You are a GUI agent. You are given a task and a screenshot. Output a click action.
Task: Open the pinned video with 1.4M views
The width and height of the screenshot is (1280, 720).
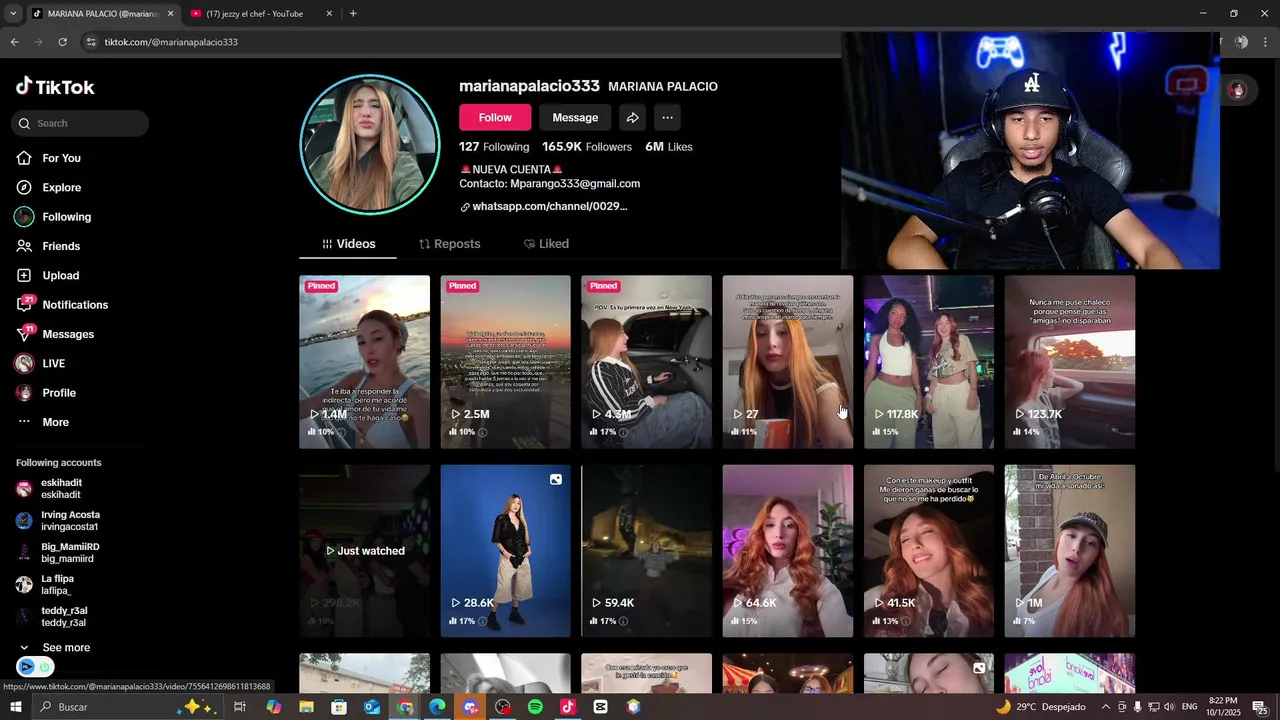(364, 362)
